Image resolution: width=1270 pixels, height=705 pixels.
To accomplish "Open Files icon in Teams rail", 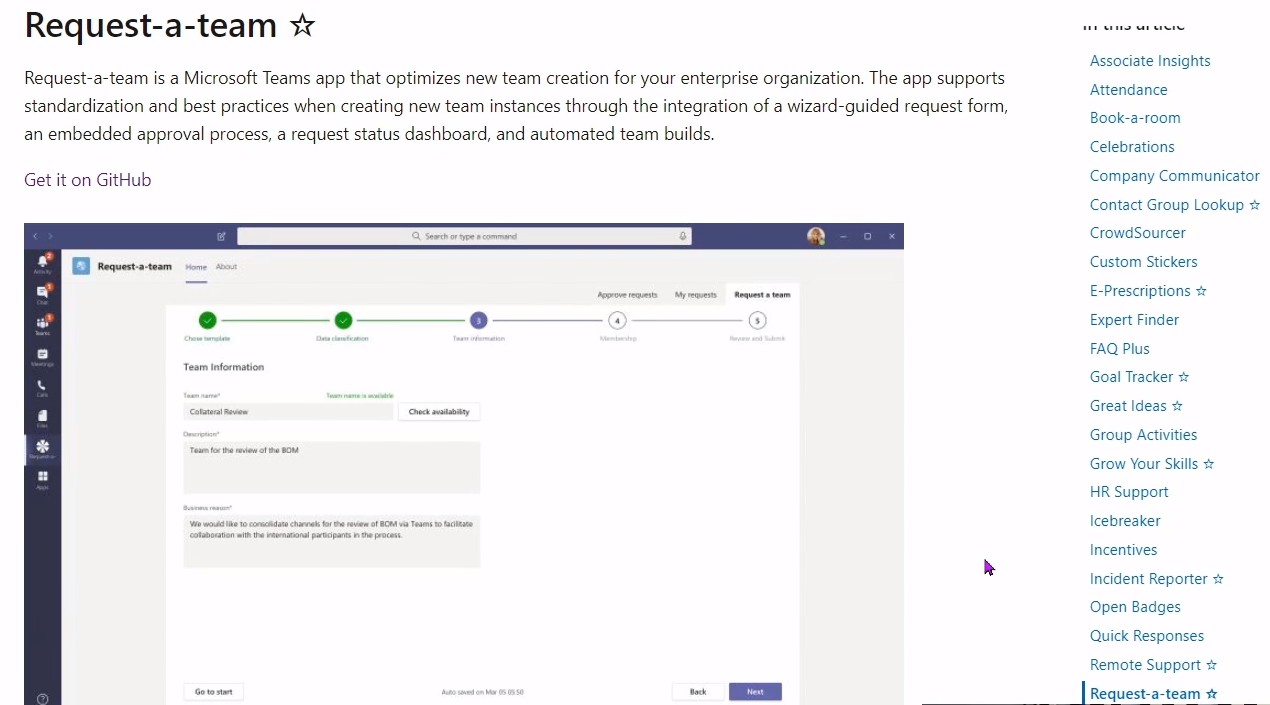I will click(42, 418).
